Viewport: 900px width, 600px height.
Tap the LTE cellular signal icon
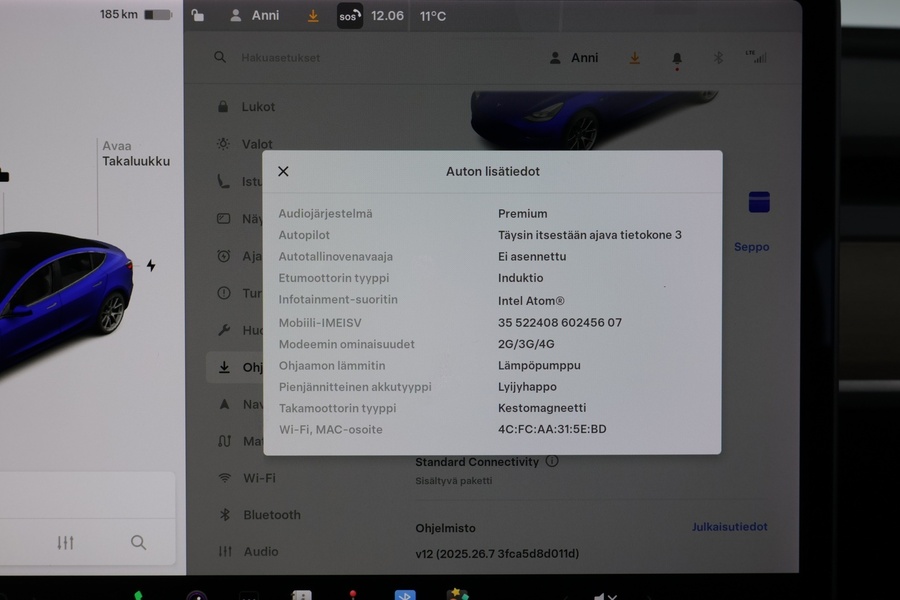coord(758,58)
